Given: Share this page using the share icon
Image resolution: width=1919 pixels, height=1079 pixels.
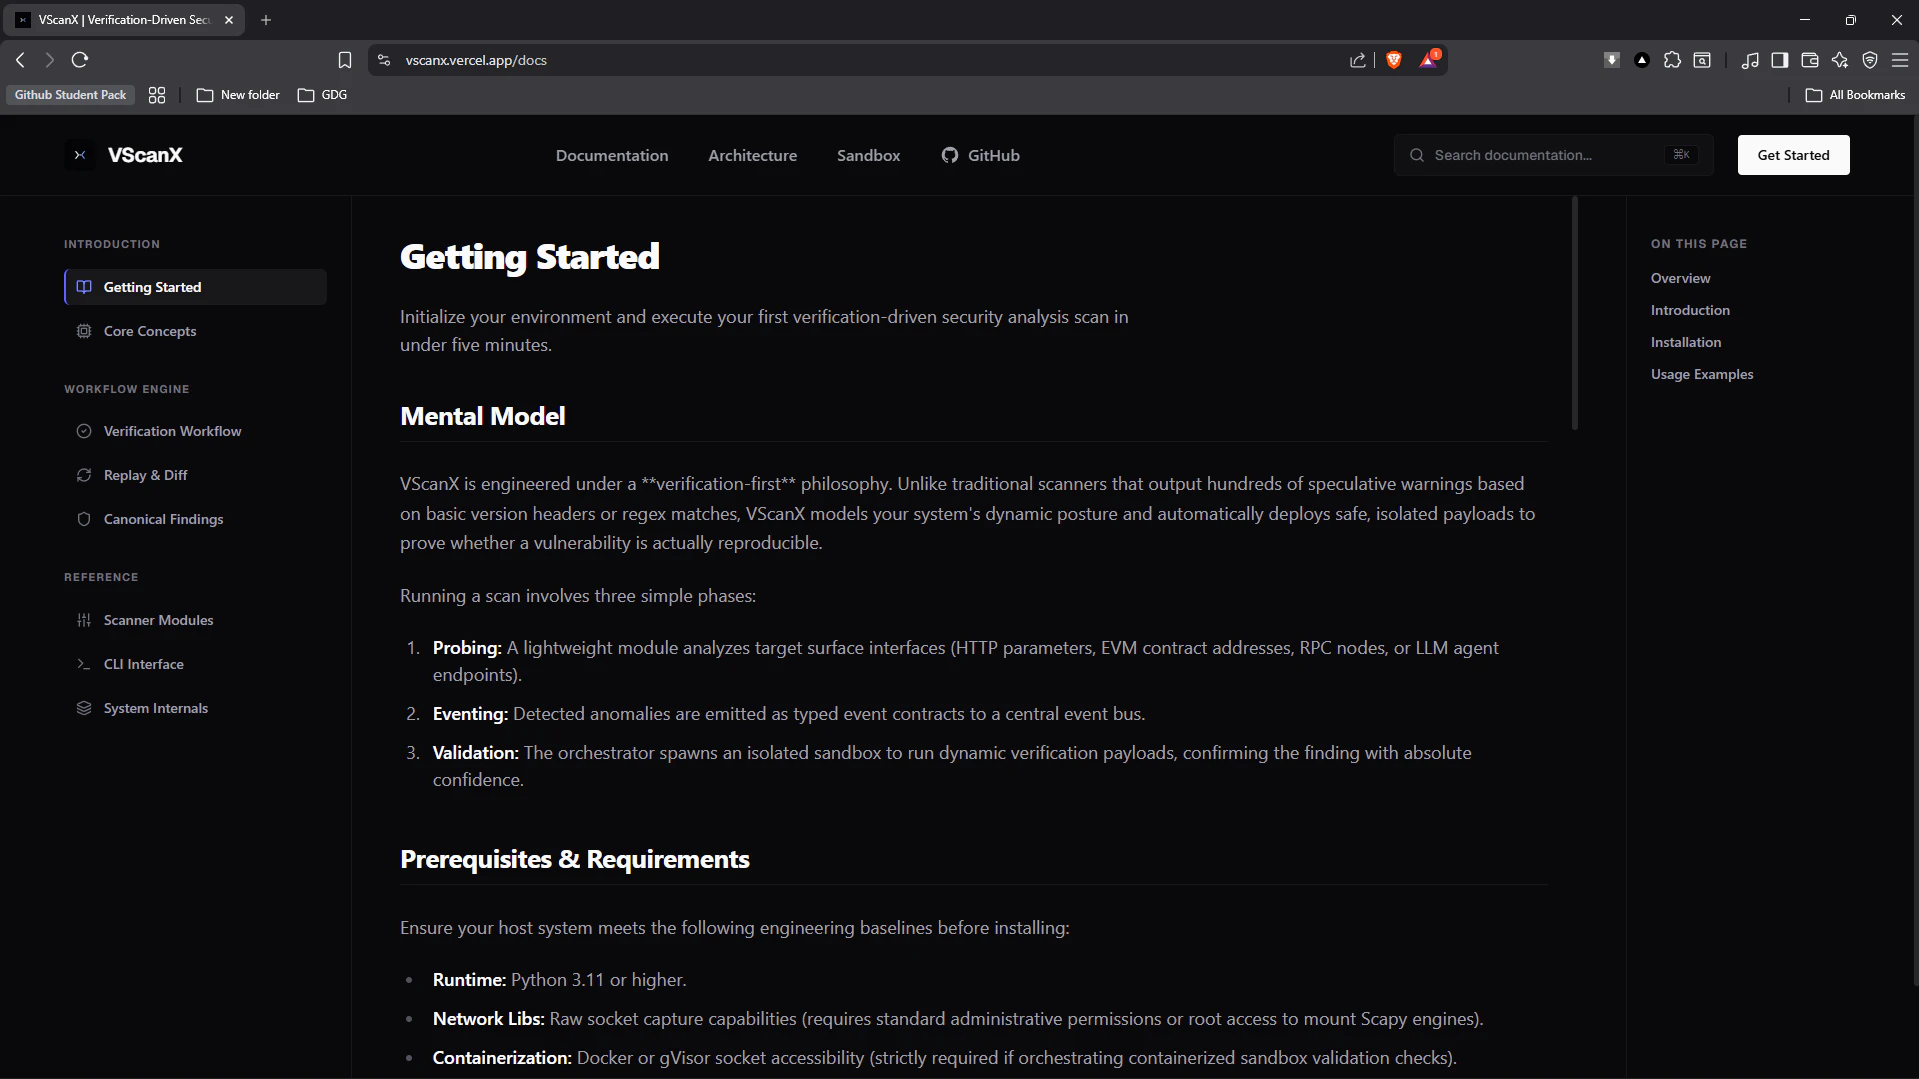Looking at the screenshot, I should (x=1357, y=60).
